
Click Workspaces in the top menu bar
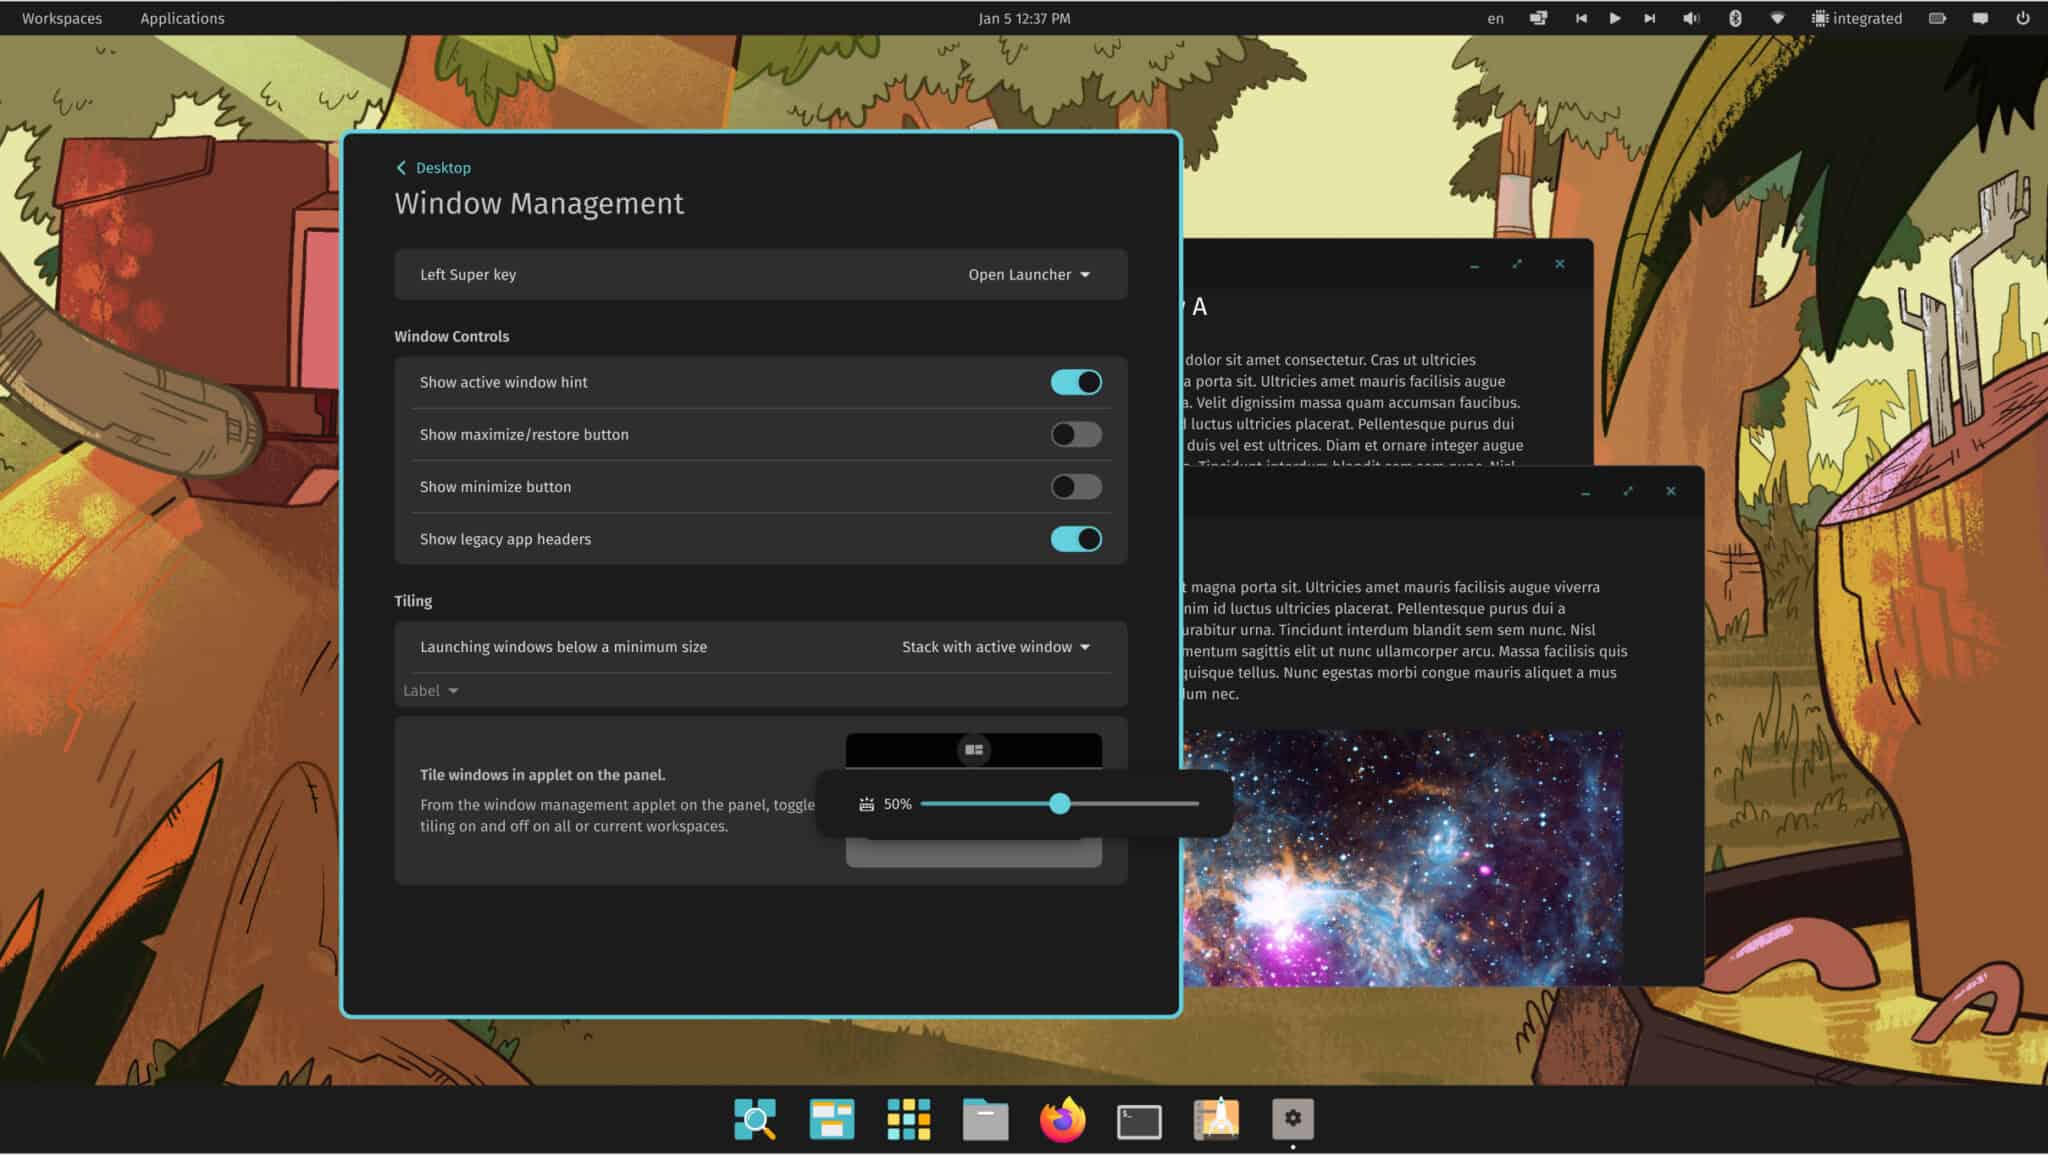pos(61,17)
